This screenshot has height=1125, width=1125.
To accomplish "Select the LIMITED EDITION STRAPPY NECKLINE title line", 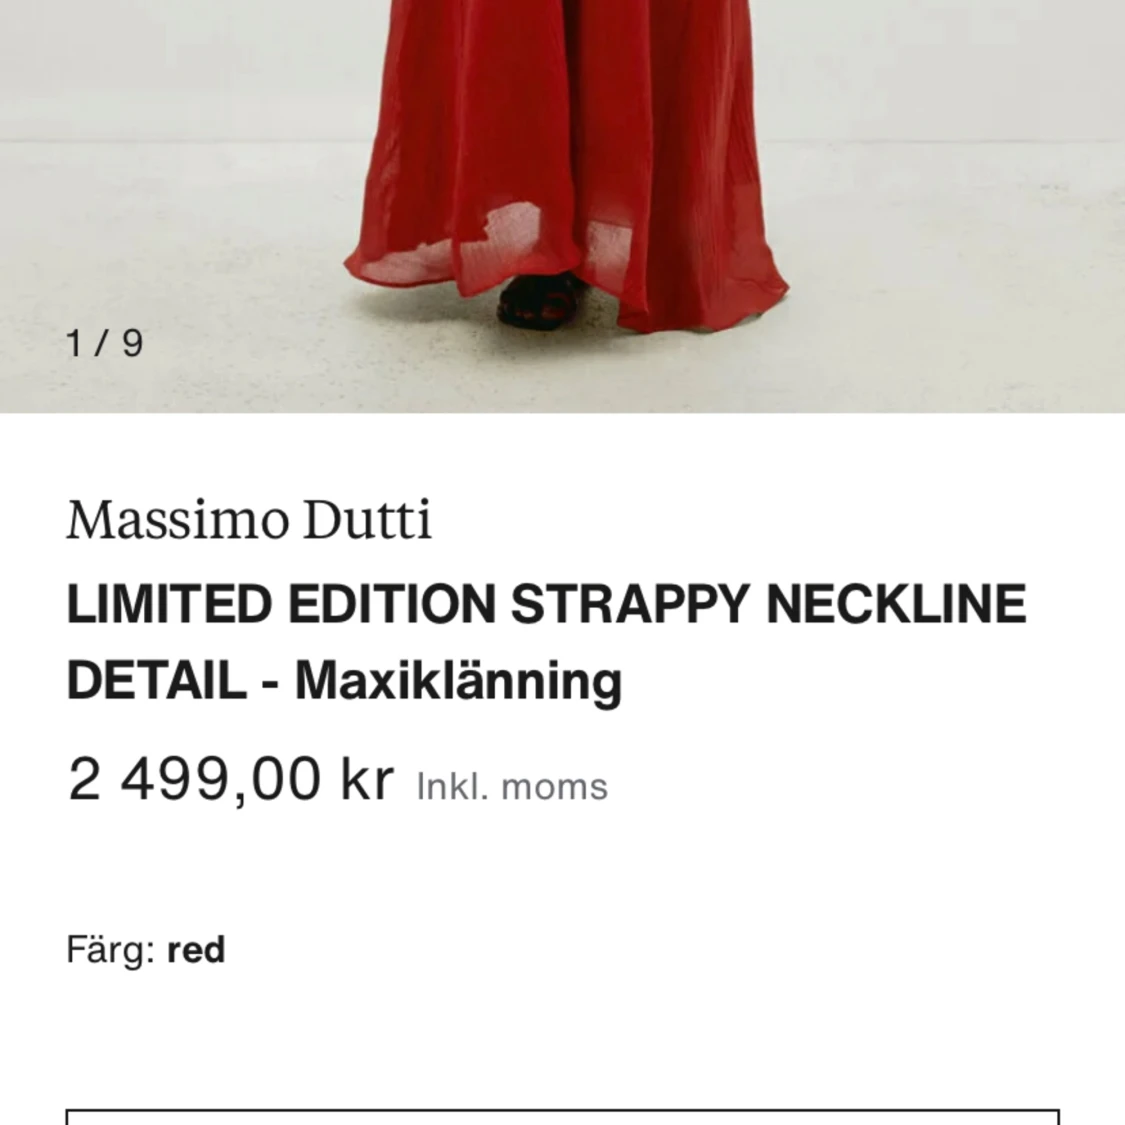I will (x=546, y=604).
